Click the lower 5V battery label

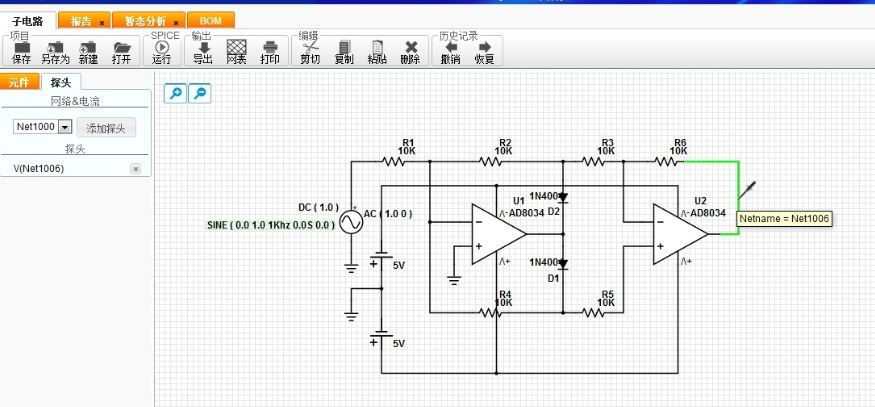(x=398, y=344)
